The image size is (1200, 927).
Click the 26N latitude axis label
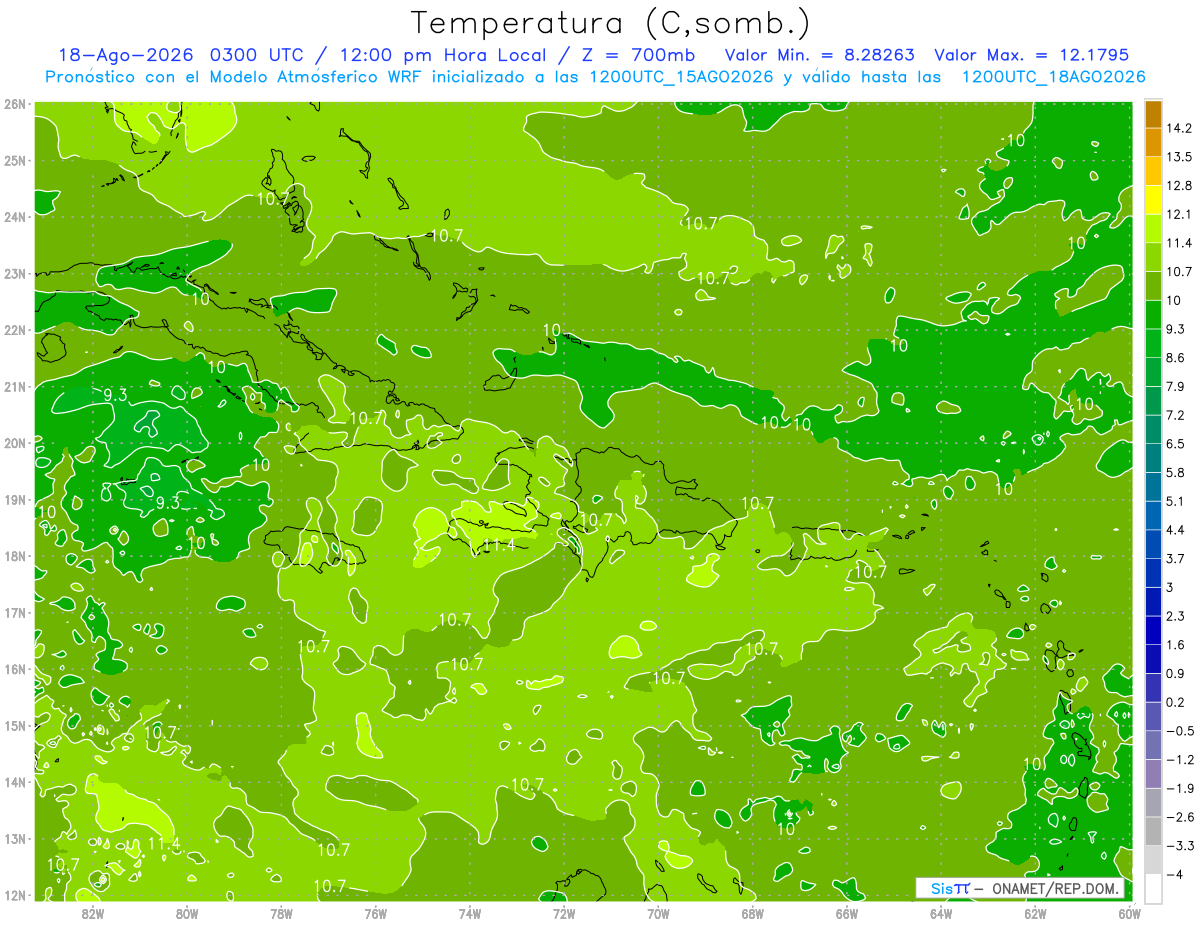pos(15,104)
